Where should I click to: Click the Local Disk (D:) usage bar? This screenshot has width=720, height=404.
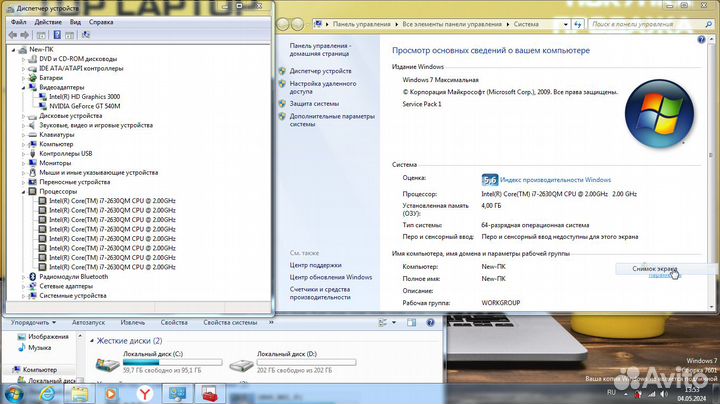pyautogui.click(x=306, y=363)
